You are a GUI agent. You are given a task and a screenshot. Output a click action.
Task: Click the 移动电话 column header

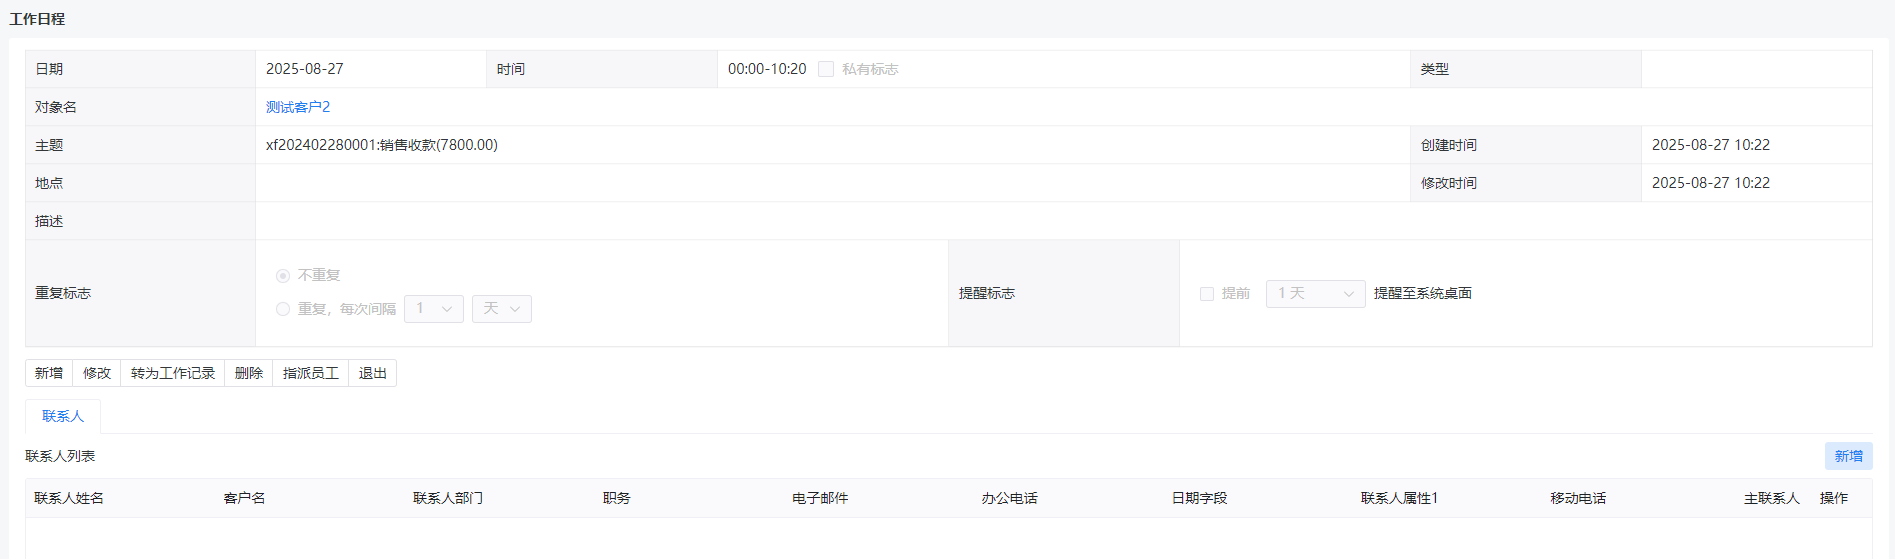click(x=1578, y=498)
